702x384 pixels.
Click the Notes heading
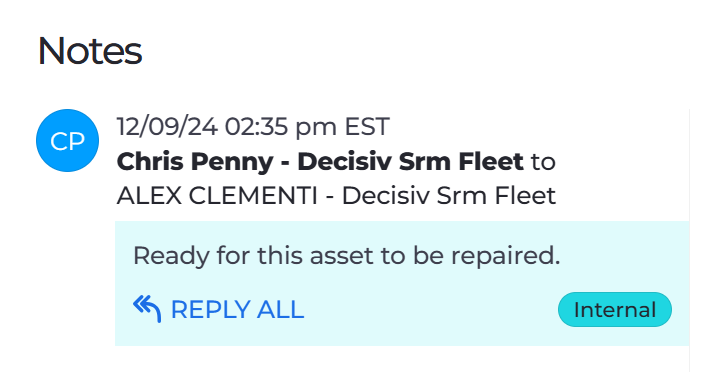90,51
